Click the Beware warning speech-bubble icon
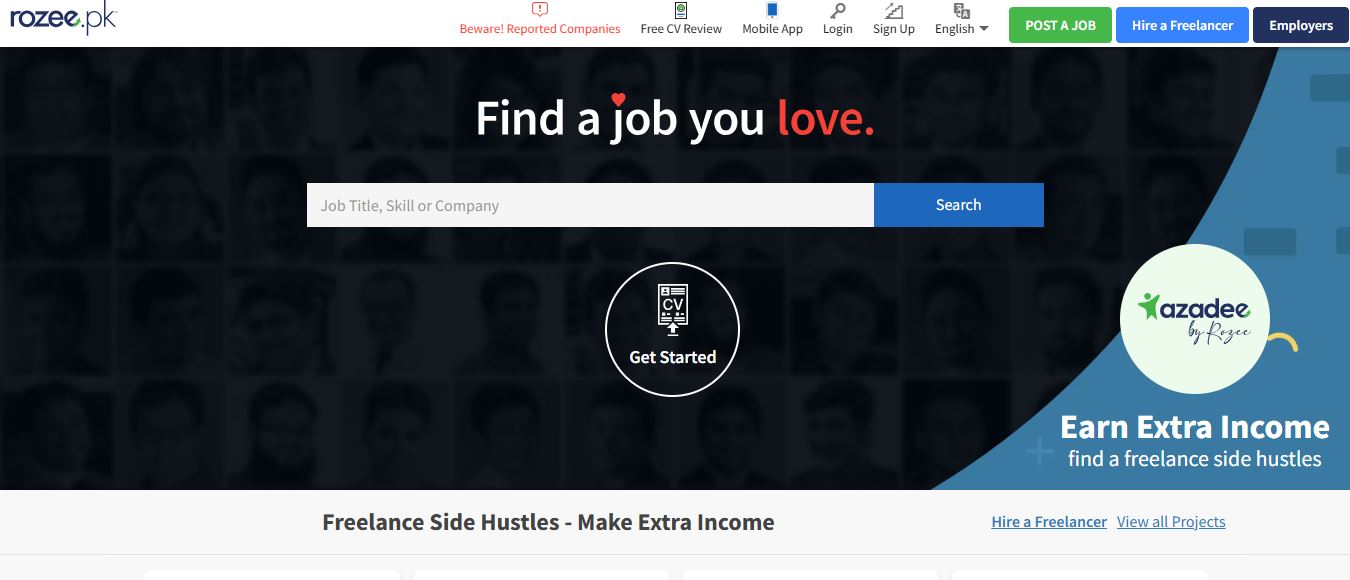 540,10
